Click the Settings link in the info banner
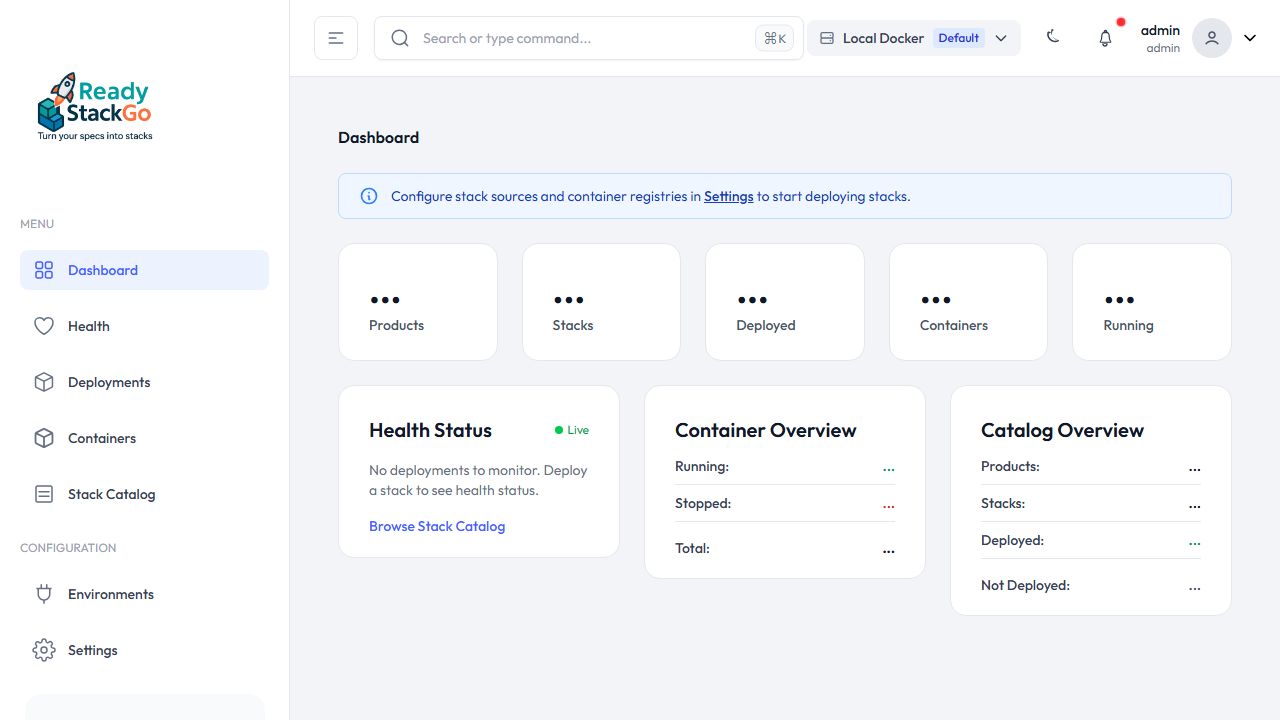This screenshot has height=720, width=1280. tap(728, 196)
